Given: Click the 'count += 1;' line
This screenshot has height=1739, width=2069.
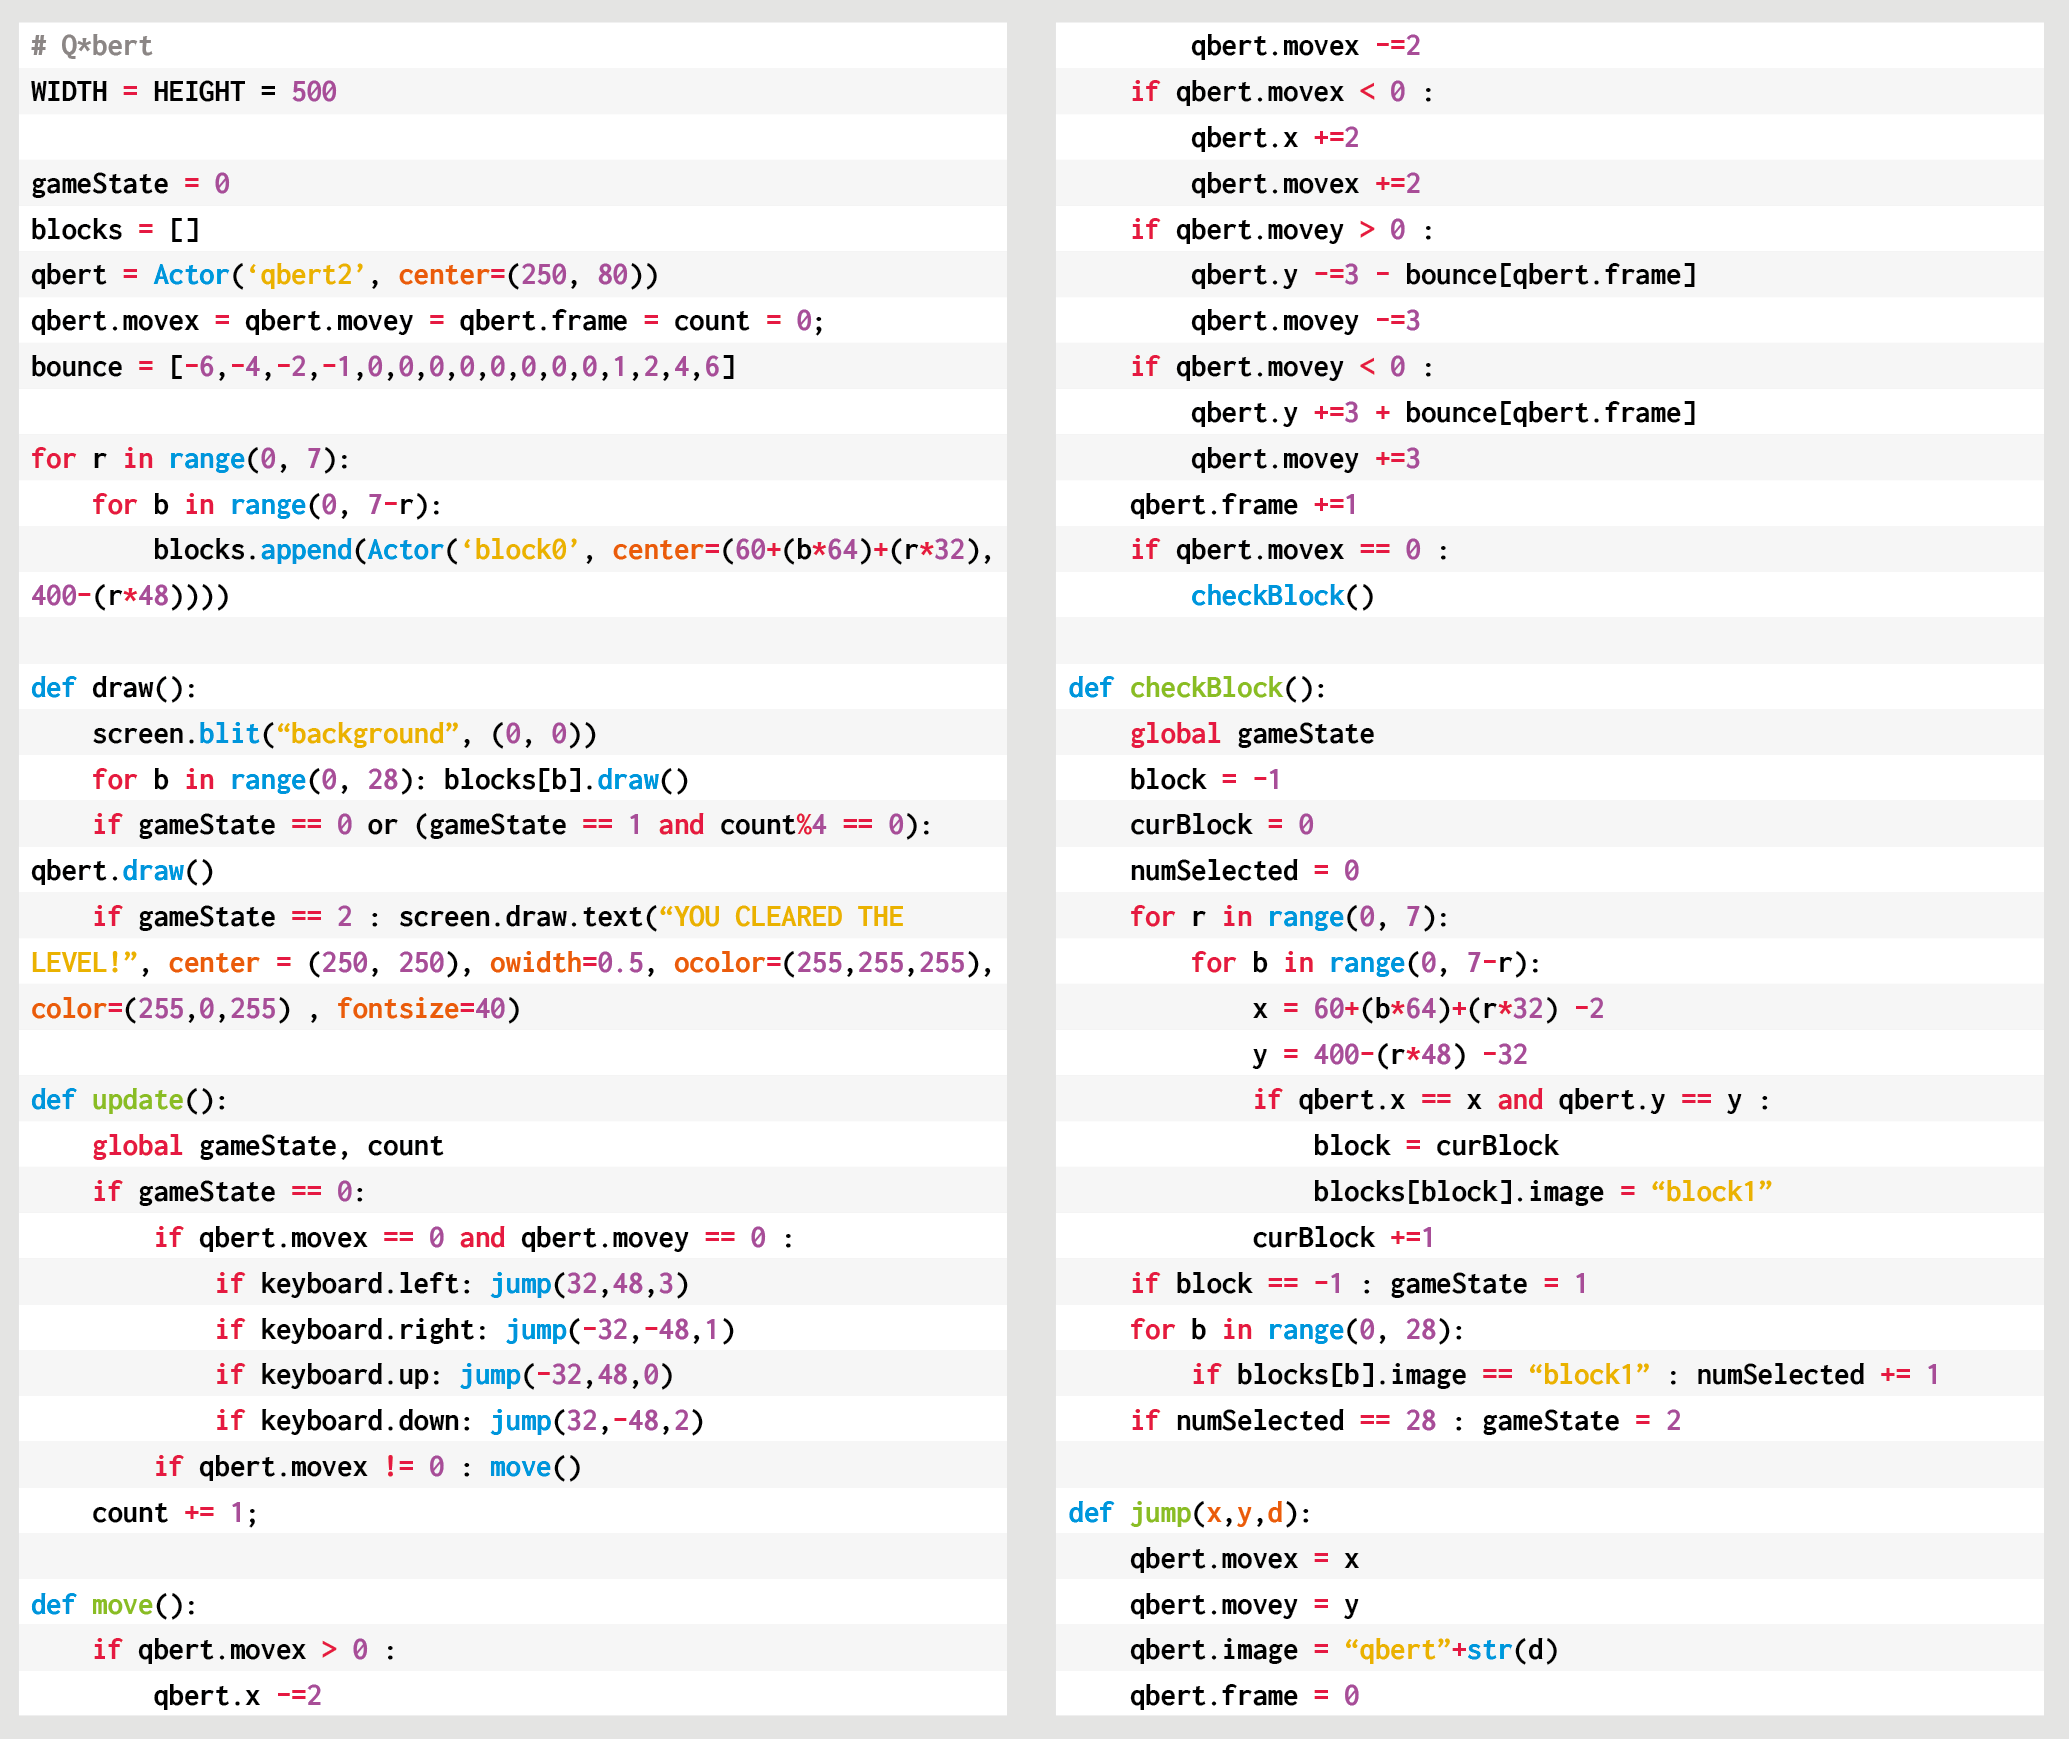Looking at the screenshot, I should pyautogui.click(x=175, y=1513).
